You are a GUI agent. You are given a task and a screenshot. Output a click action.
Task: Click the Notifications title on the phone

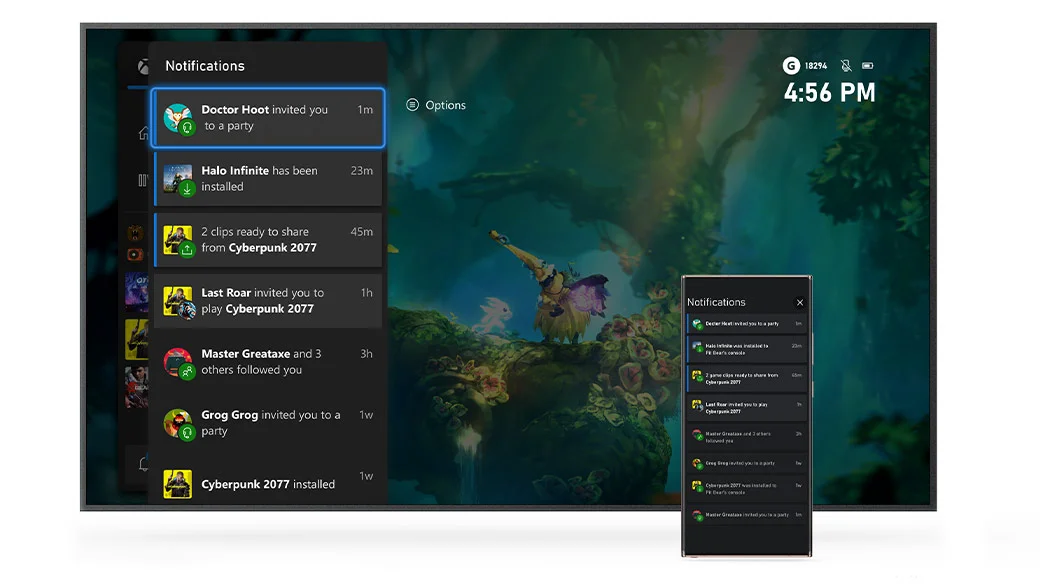coord(716,302)
